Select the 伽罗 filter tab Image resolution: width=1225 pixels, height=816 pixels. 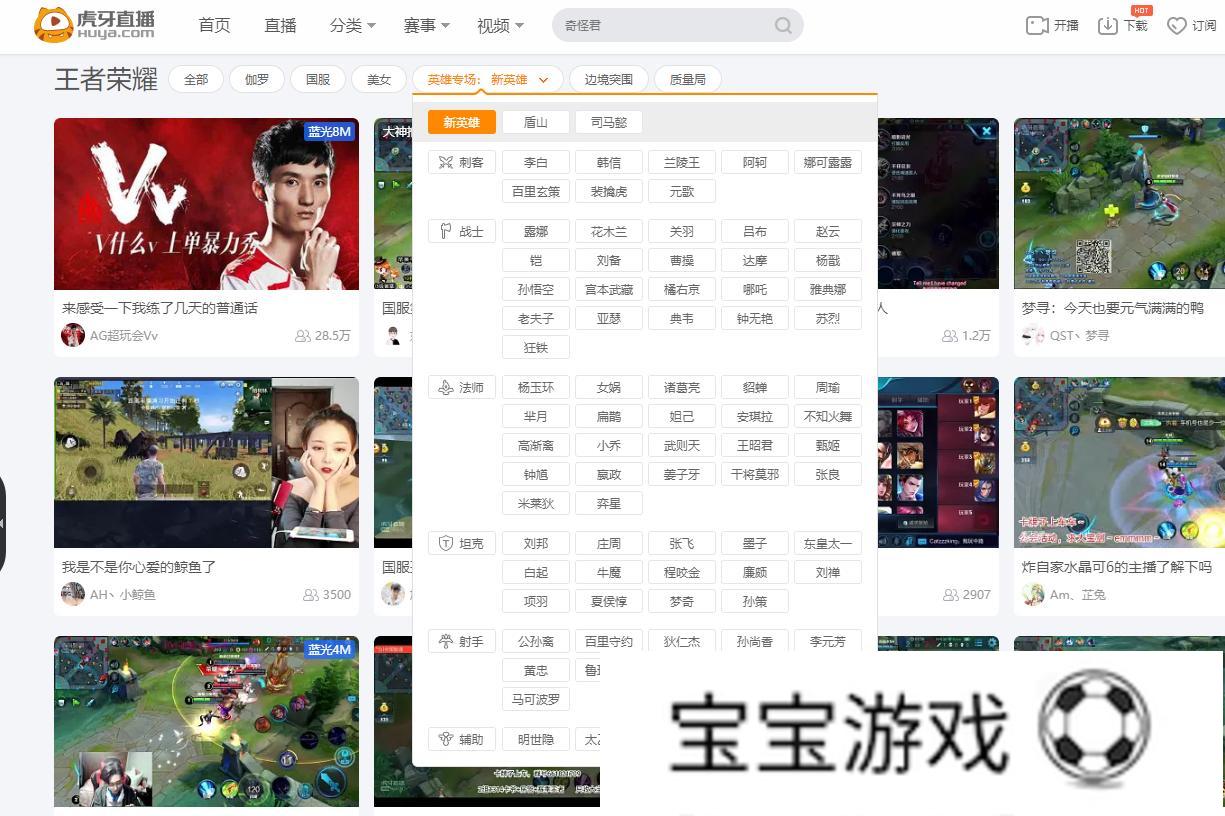257,79
